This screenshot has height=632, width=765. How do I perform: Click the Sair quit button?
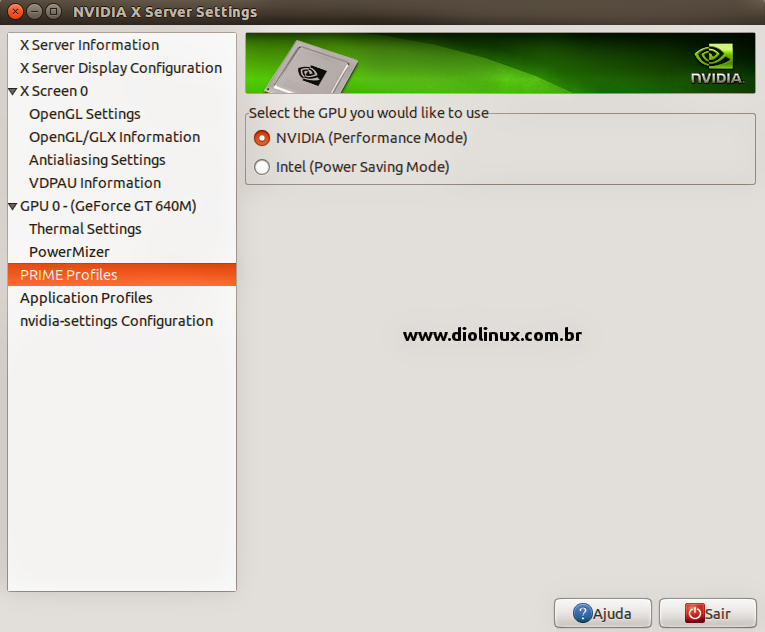coord(707,613)
